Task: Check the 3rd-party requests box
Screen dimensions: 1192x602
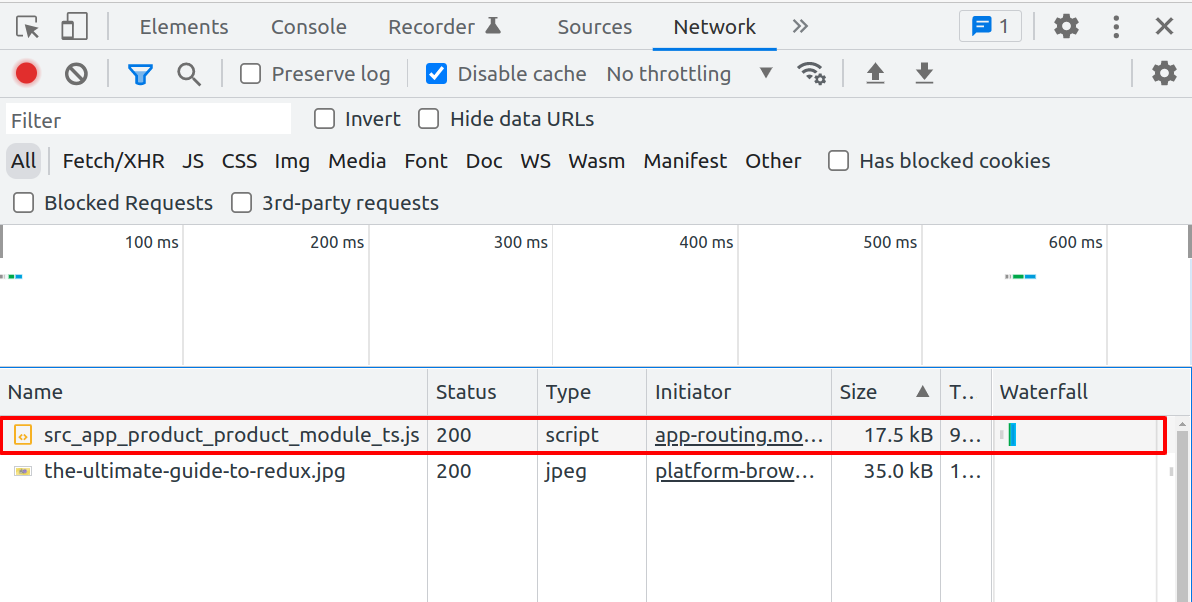Action: (x=242, y=203)
